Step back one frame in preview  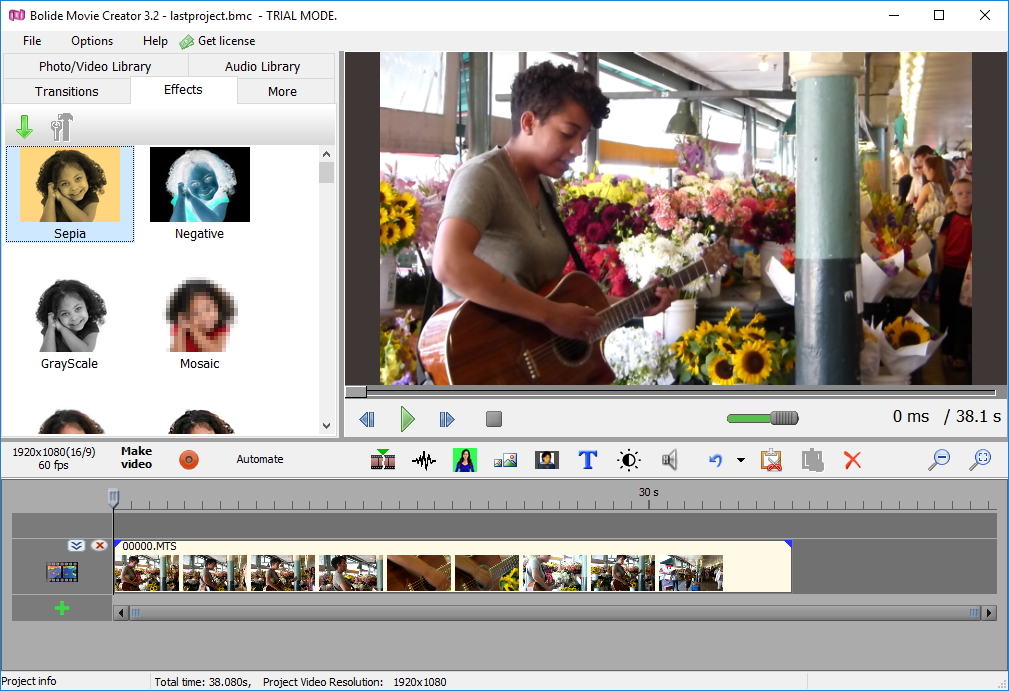tap(367, 419)
